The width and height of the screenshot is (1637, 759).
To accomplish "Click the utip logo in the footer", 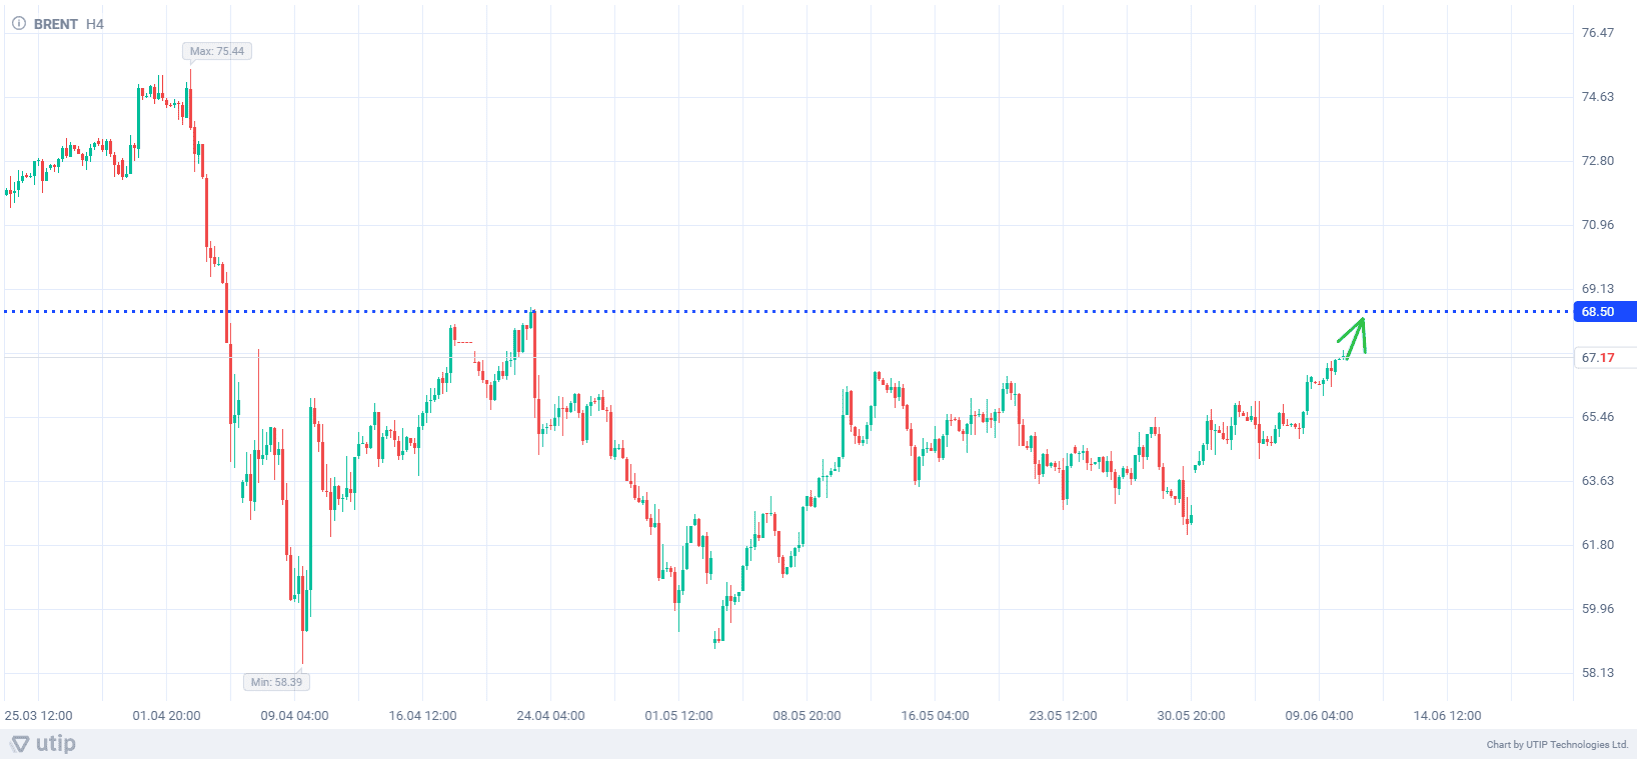I will click(x=43, y=744).
